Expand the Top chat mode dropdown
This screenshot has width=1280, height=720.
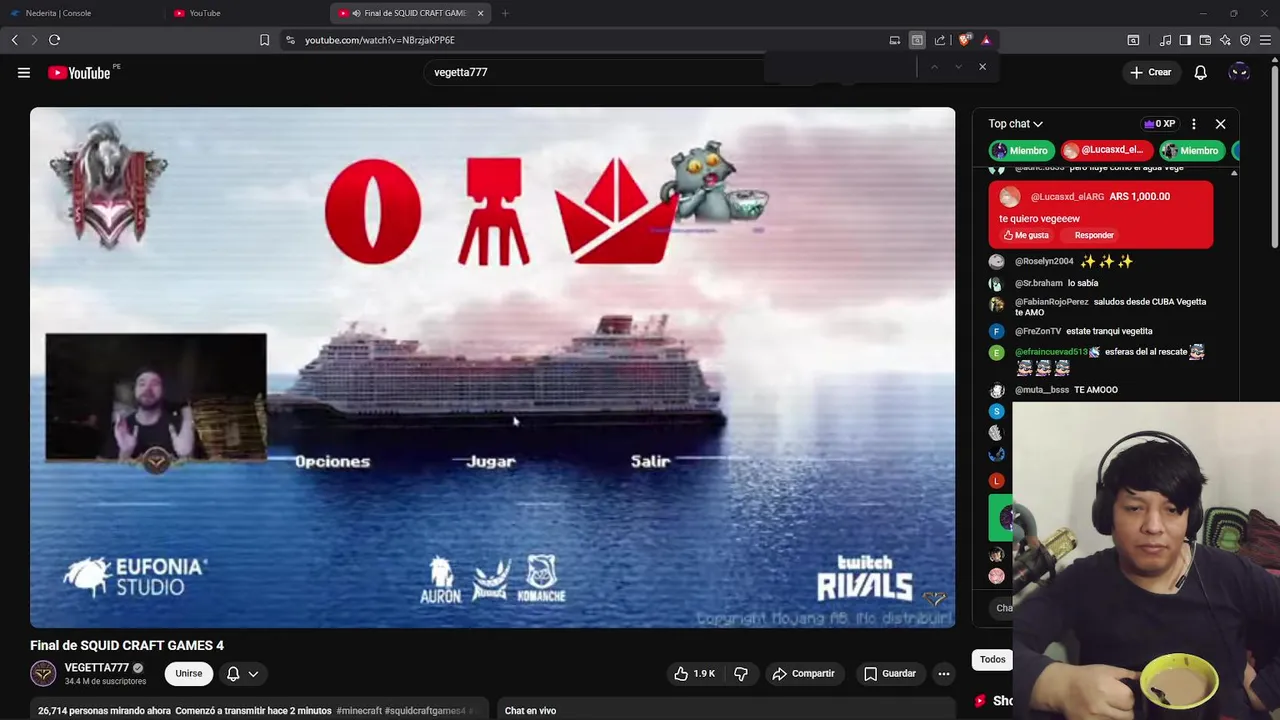tap(1015, 124)
